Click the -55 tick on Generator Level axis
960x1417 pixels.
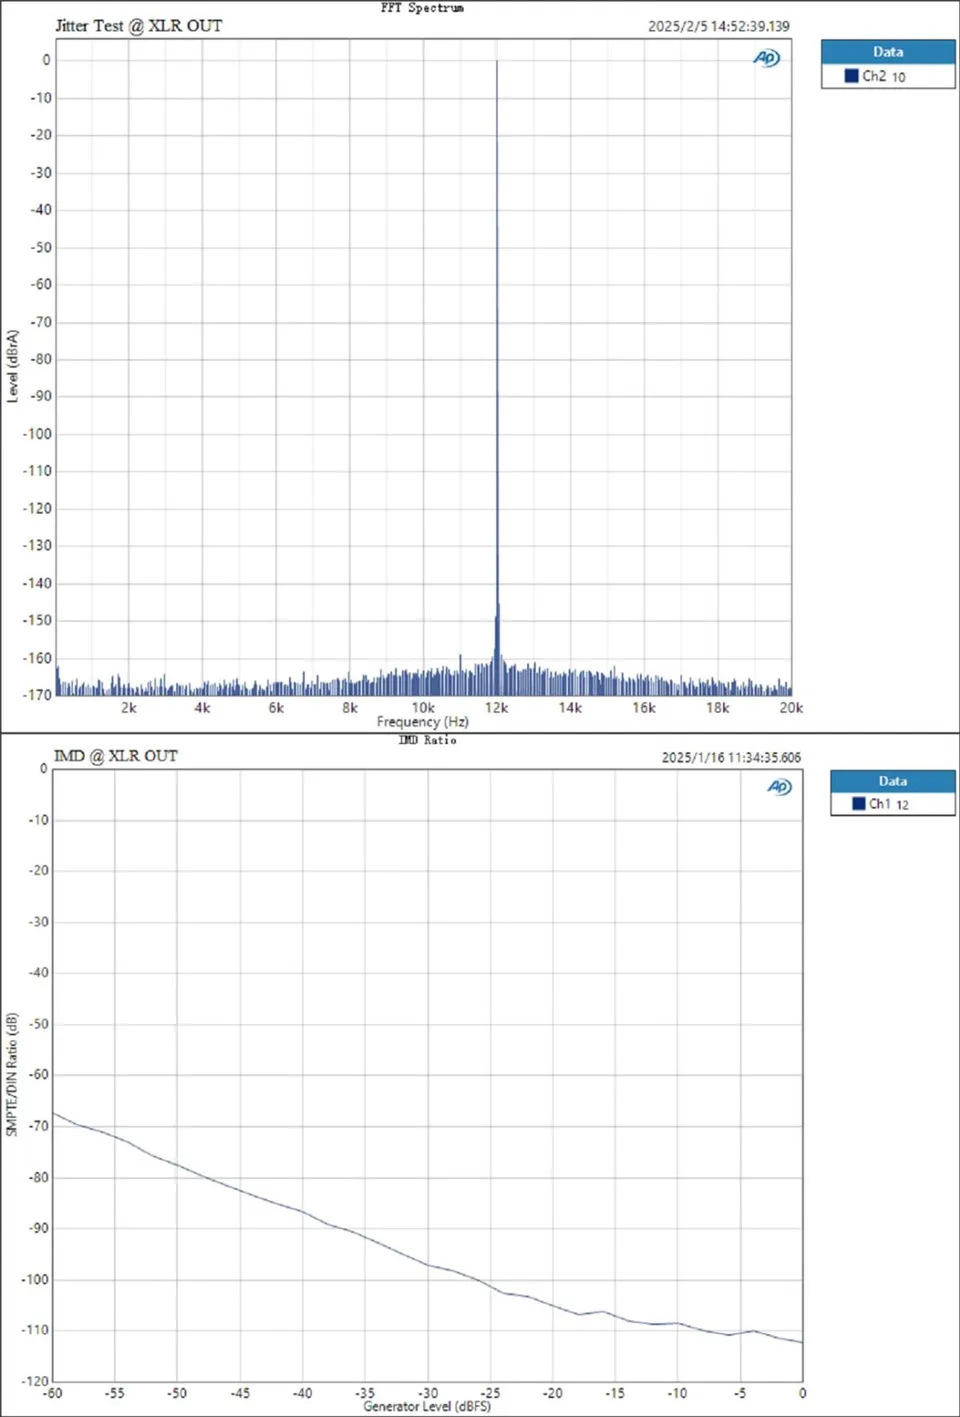pos(115,1392)
